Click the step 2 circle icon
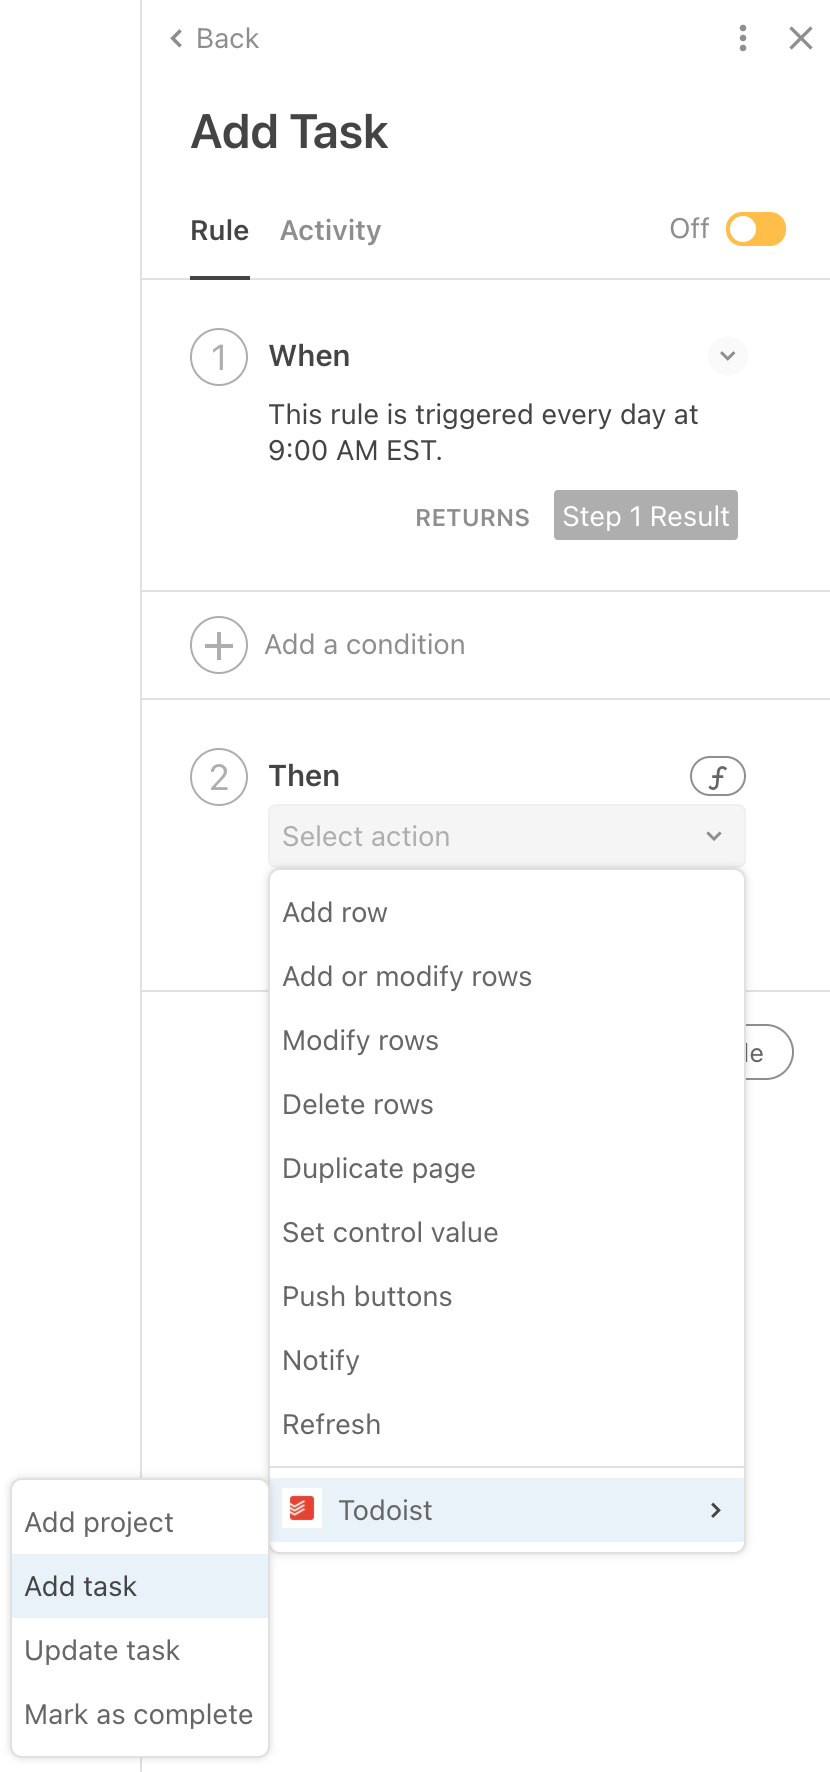Viewport: 830px width, 1772px height. pos(219,777)
